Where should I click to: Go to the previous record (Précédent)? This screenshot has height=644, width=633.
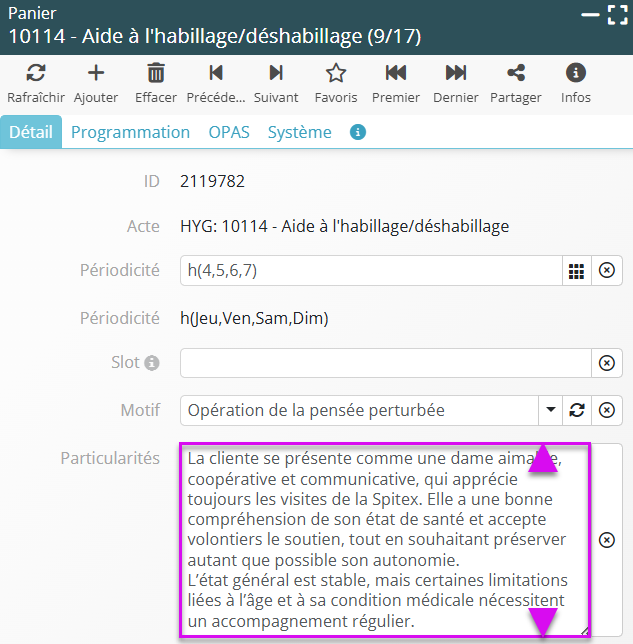[216, 73]
